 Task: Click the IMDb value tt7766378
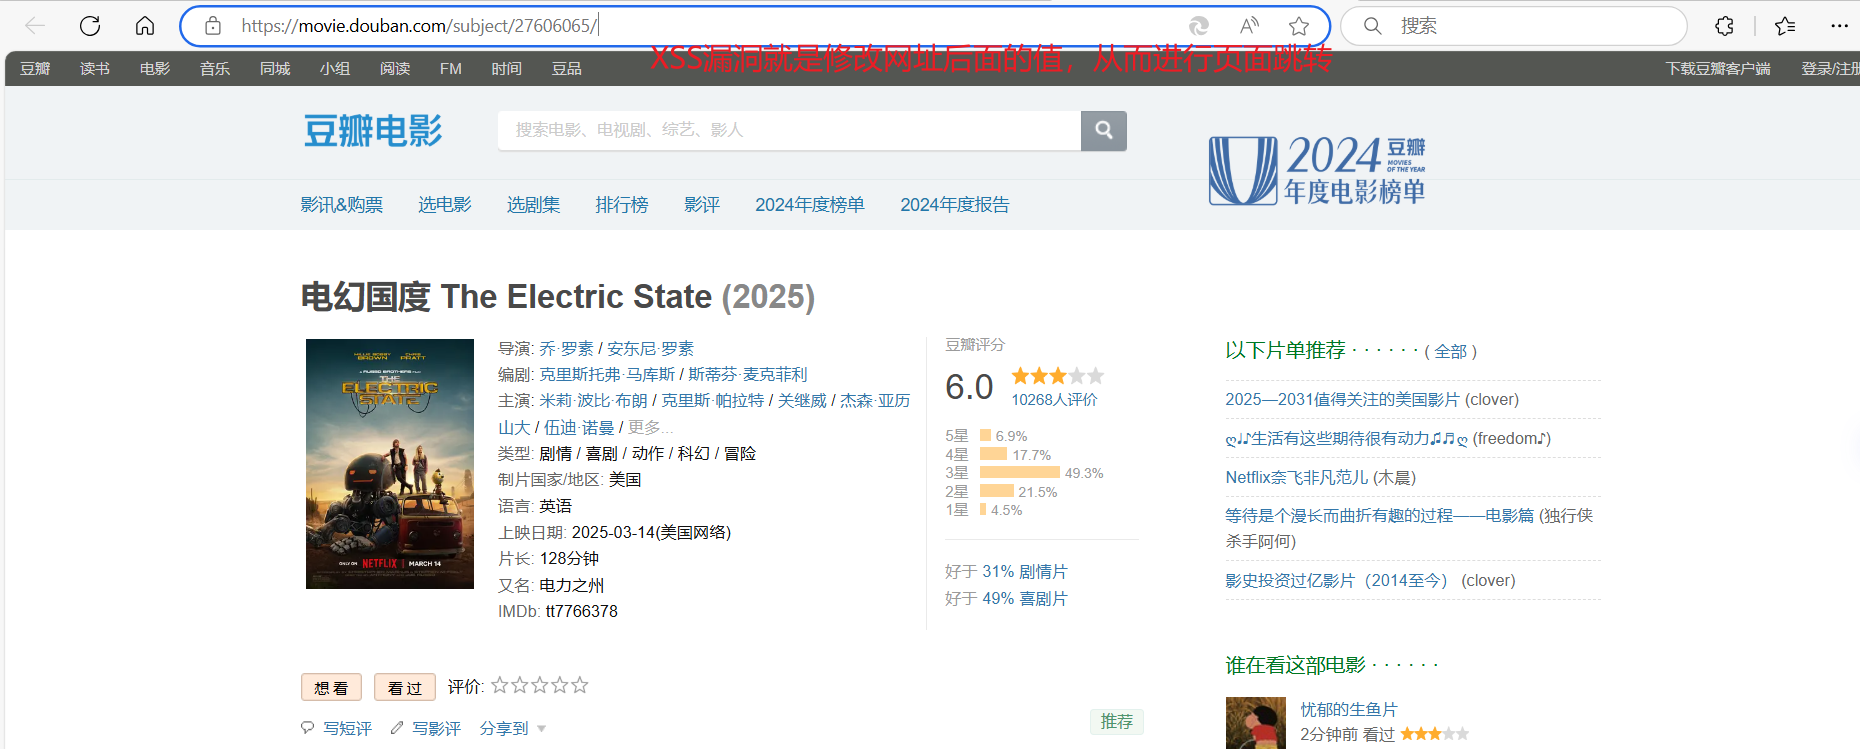pos(581,611)
